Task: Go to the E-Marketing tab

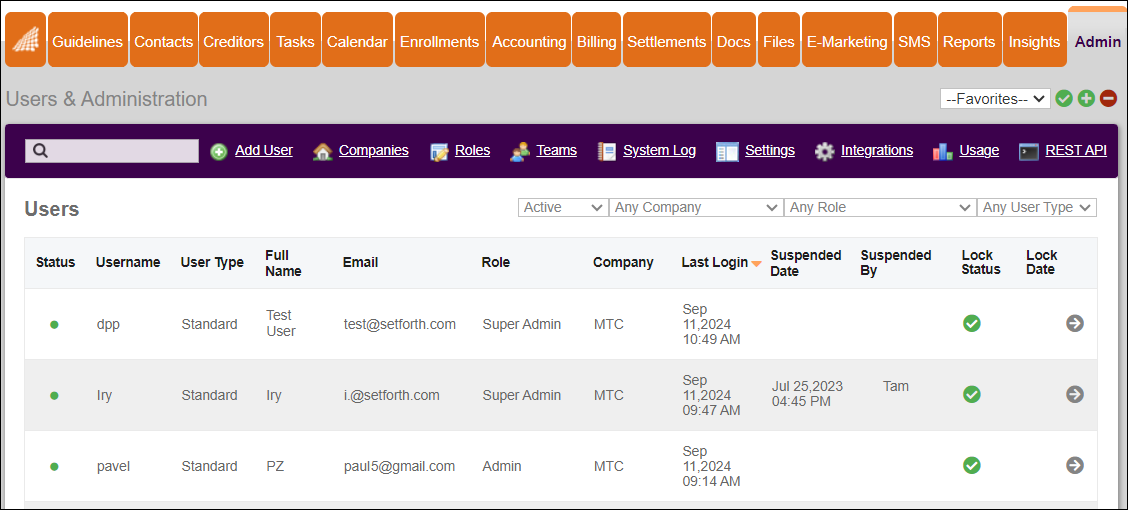Action: (x=847, y=42)
